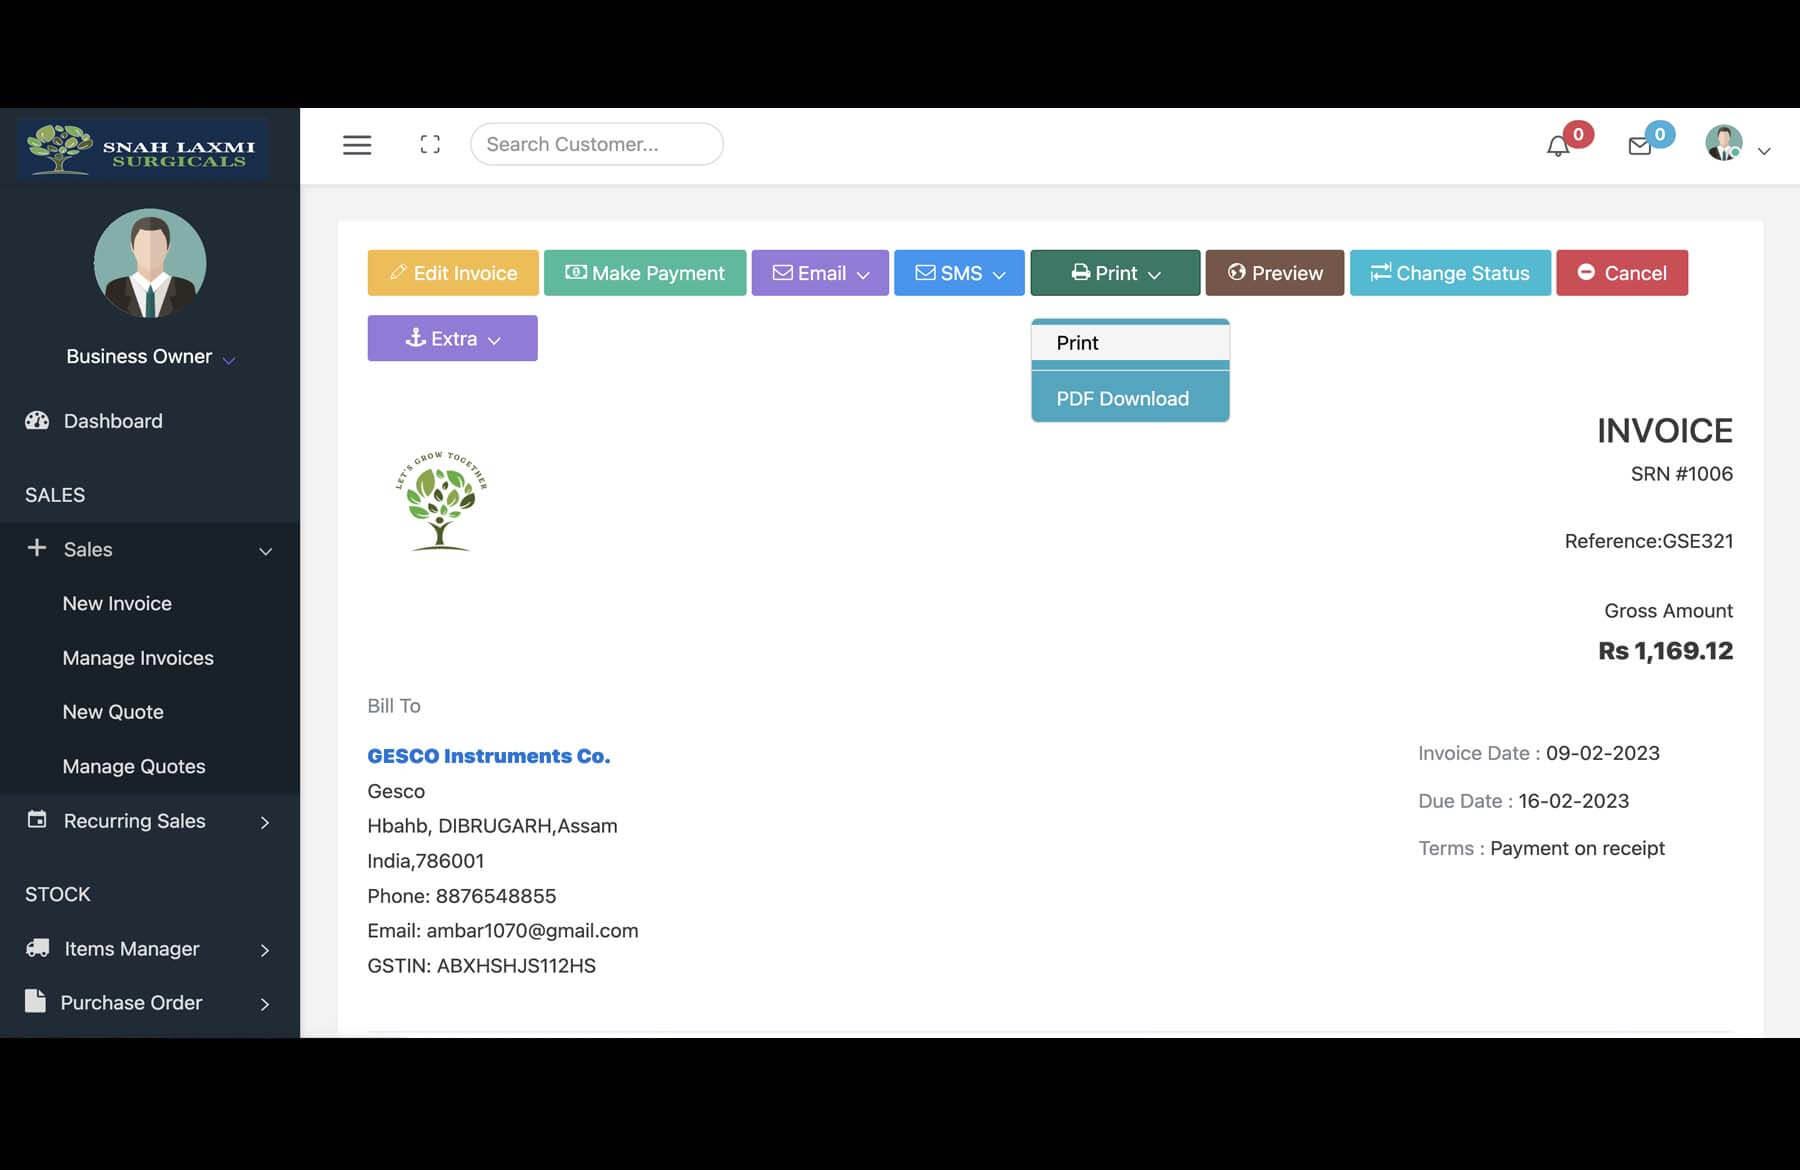
Task: Open the Extra dropdown button
Action: point(452,339)
